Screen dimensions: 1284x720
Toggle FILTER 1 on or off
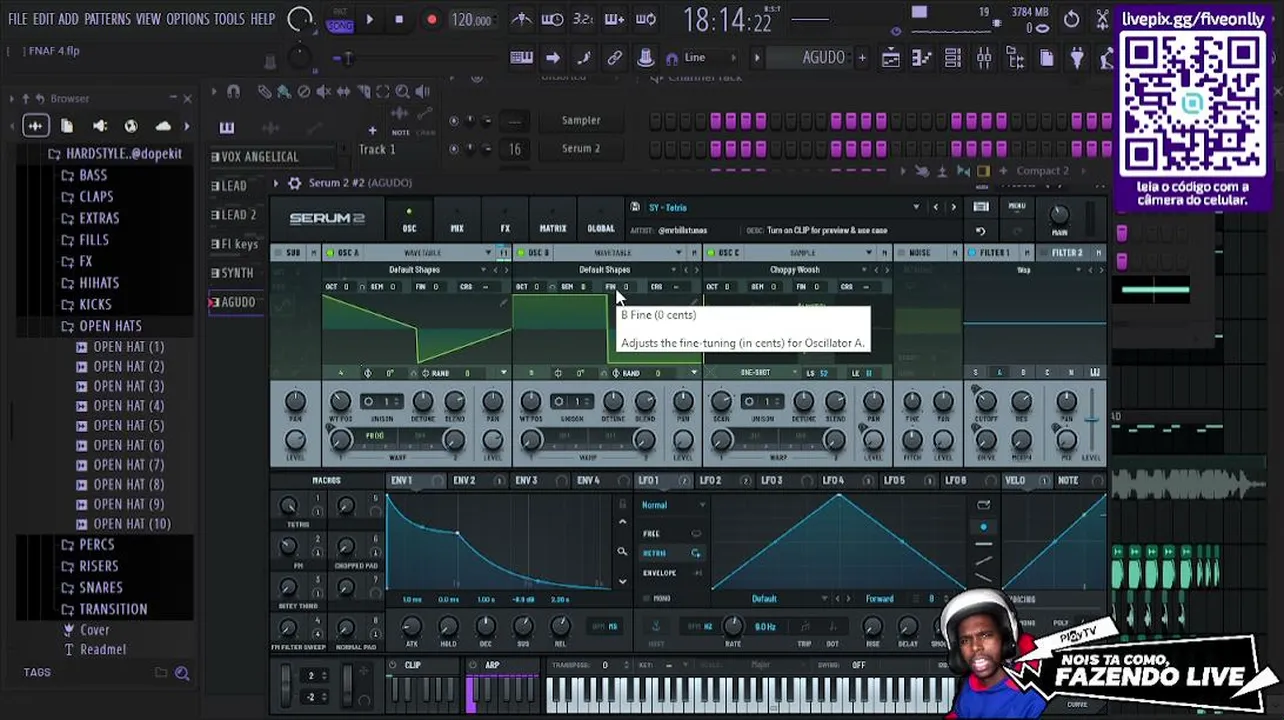971,253
